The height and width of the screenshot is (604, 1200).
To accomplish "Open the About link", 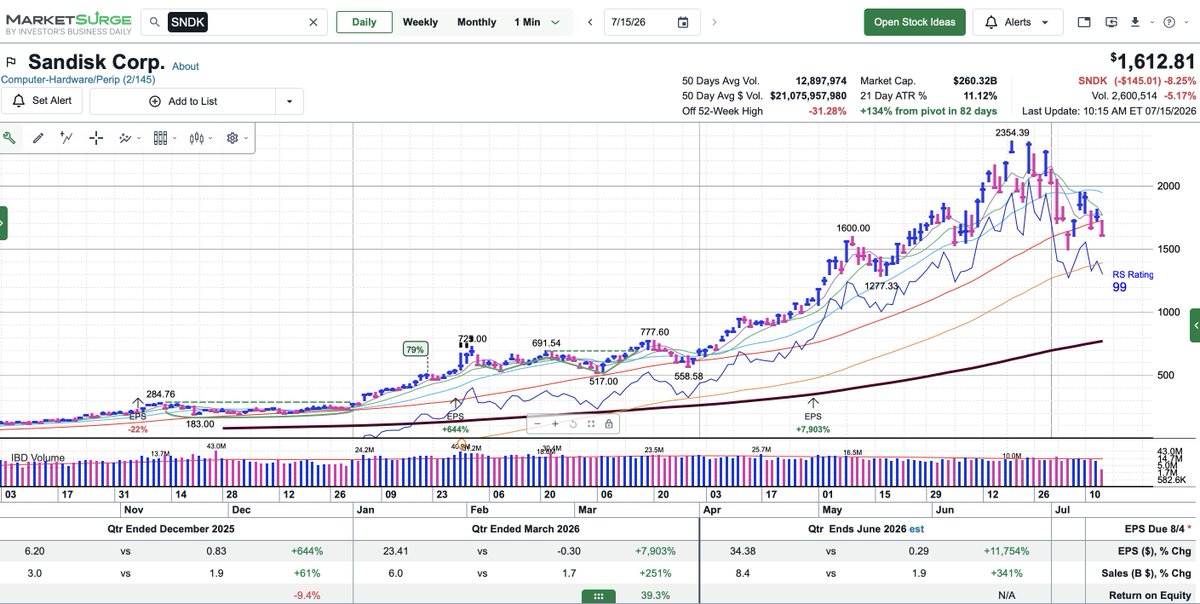I will 185,66.
